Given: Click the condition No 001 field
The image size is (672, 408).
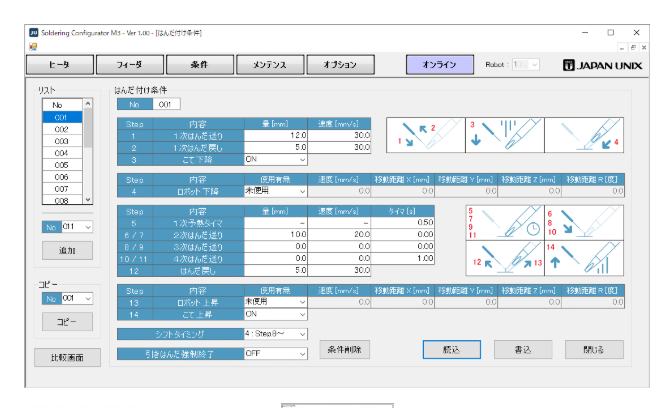Looking at the screenshot, I should tap(166, 104).
